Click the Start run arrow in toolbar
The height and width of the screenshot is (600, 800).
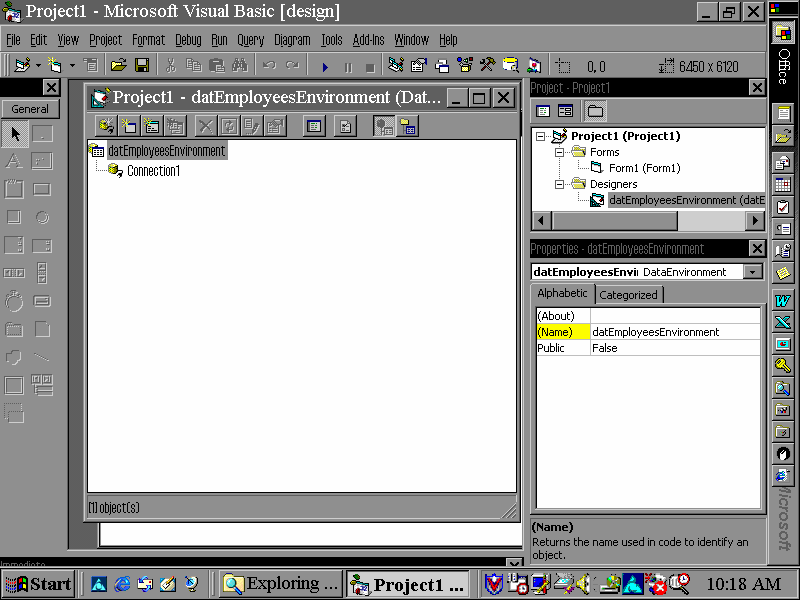point(325,67)
